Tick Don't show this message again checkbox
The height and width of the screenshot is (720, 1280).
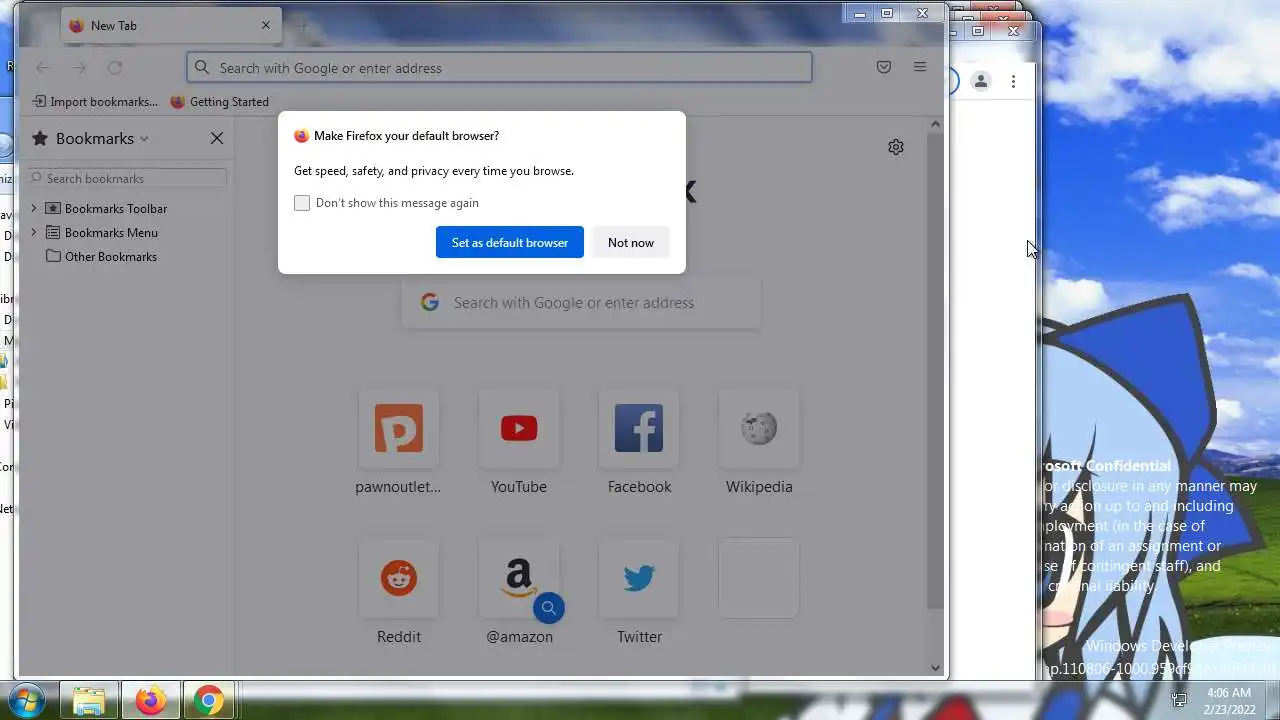click(302, 203)
